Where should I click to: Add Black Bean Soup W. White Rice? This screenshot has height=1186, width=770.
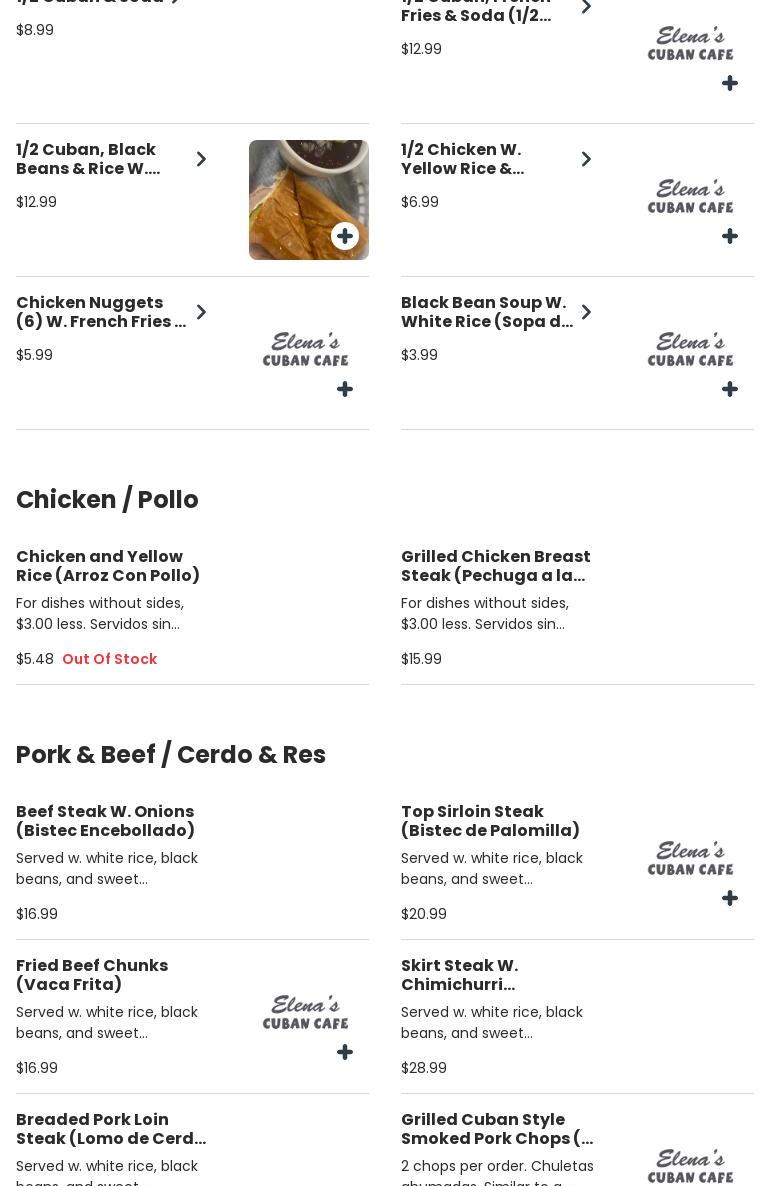pyautogui.click(x=730, y=389)
